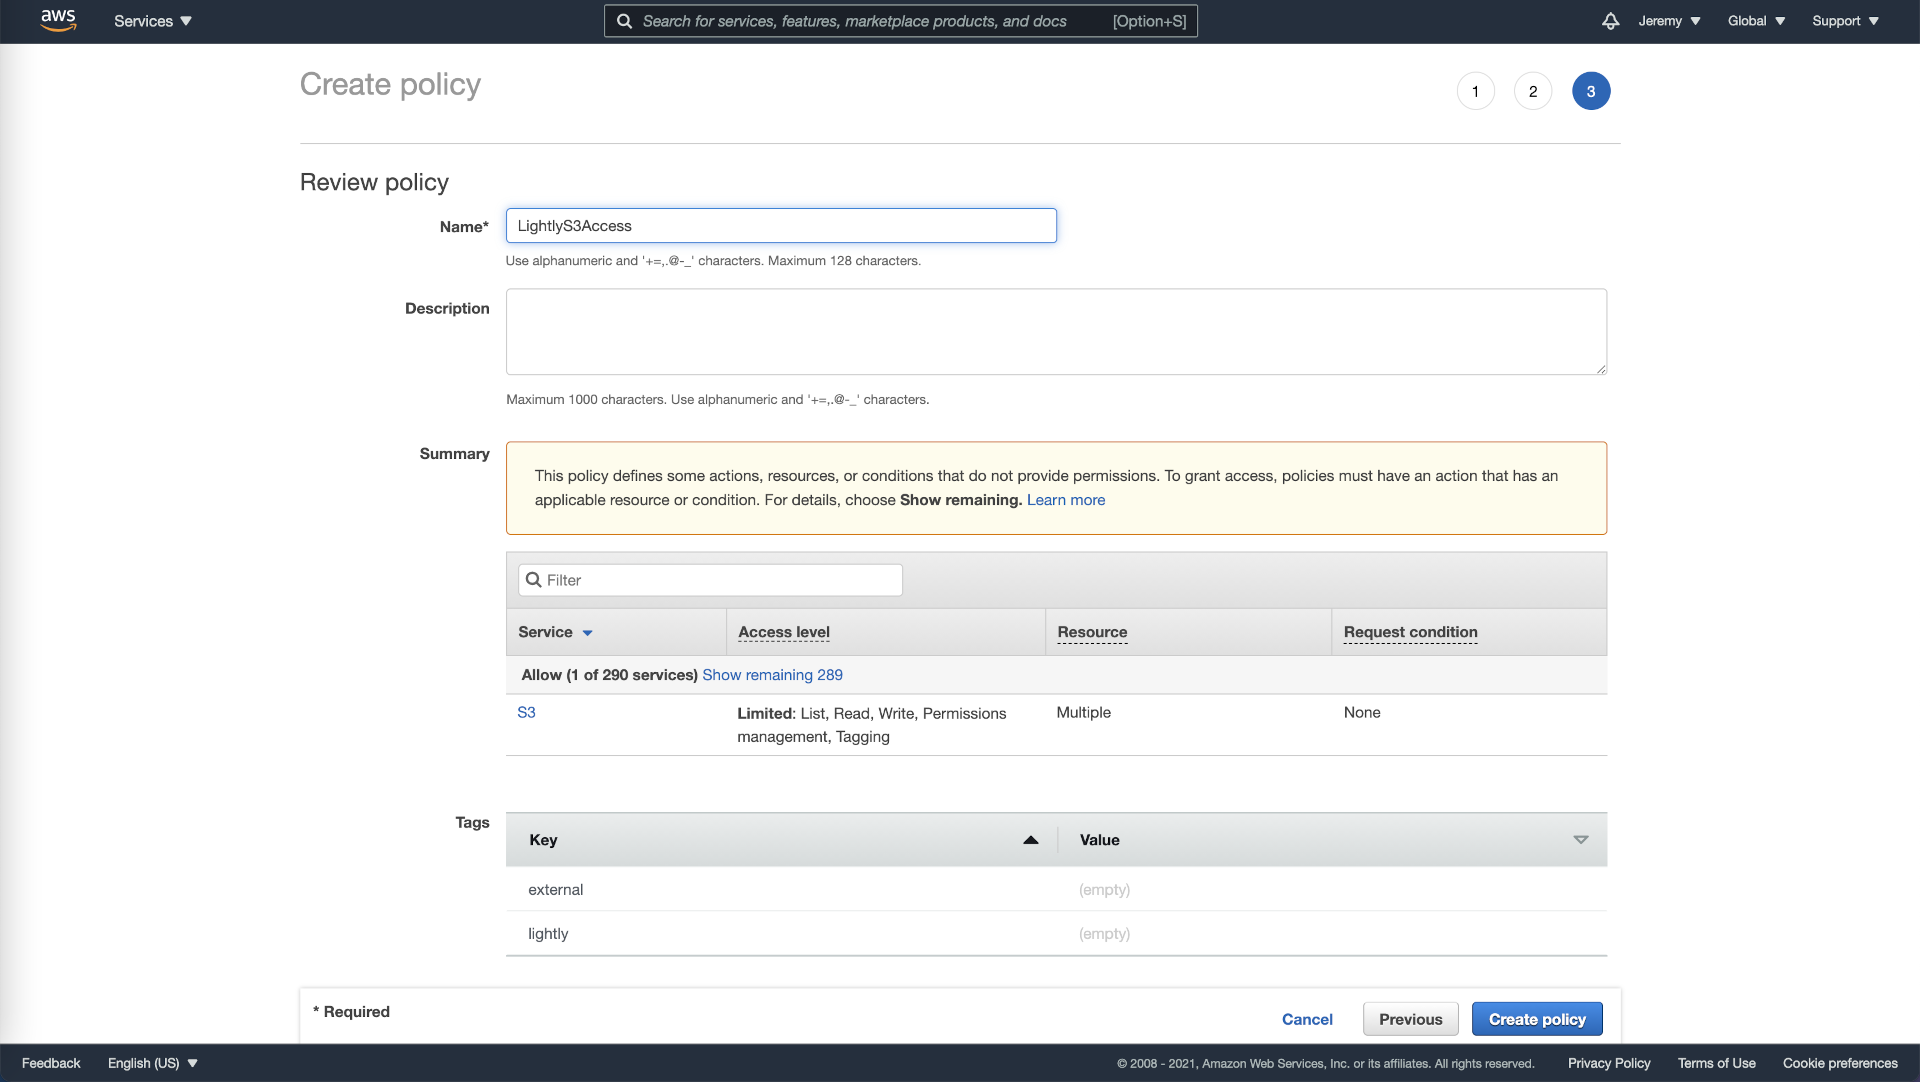Click the Resource column header
Viewport: 1920px width, 1082px height.
pyautogui.click(x=1092, y=632)
